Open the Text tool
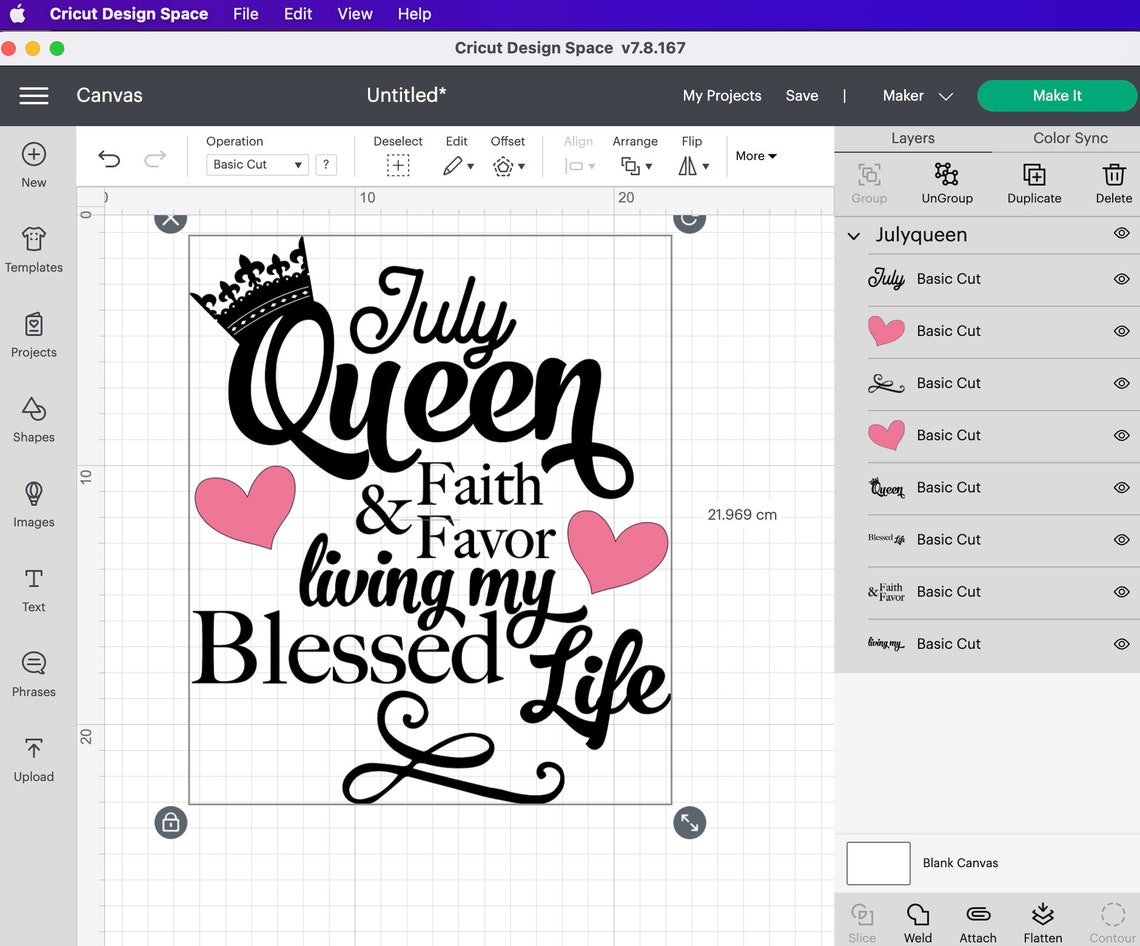Image resolution: width=1140 pixels, height=946 pixels. (x=33, y=590)
